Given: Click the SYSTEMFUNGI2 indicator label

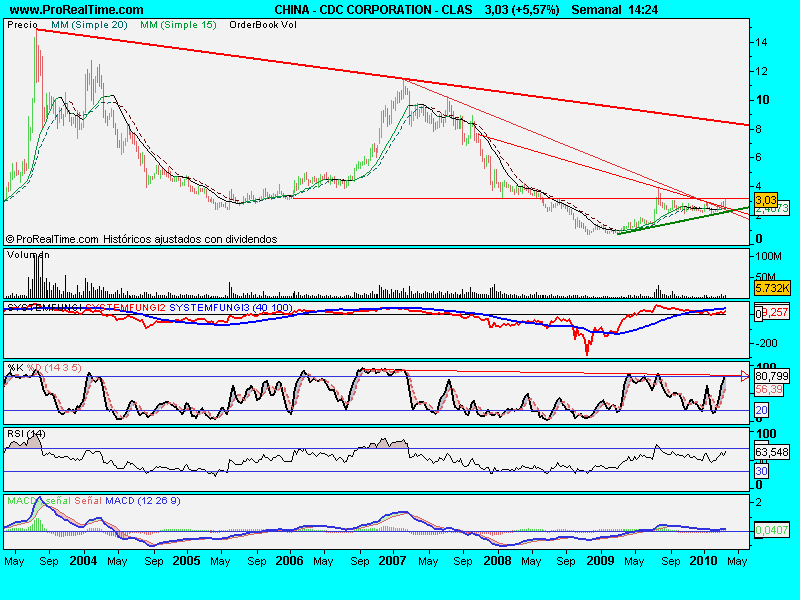Looking at the screenshot, I should [125, 308].
